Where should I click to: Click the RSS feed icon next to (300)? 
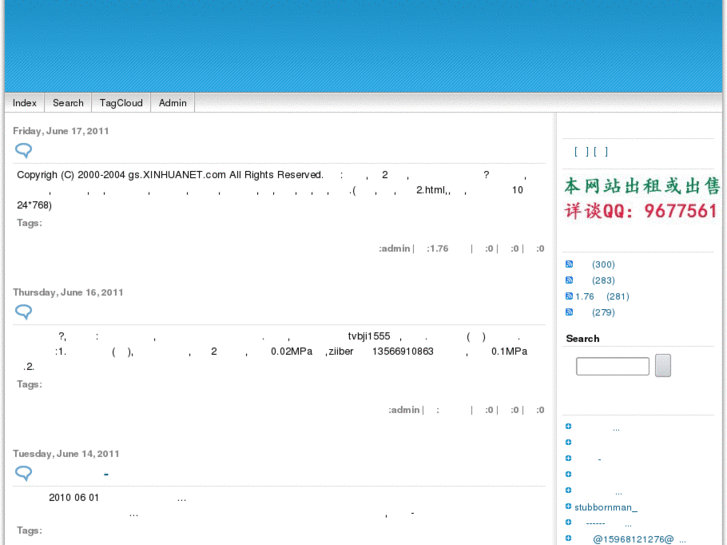[569, 264]
